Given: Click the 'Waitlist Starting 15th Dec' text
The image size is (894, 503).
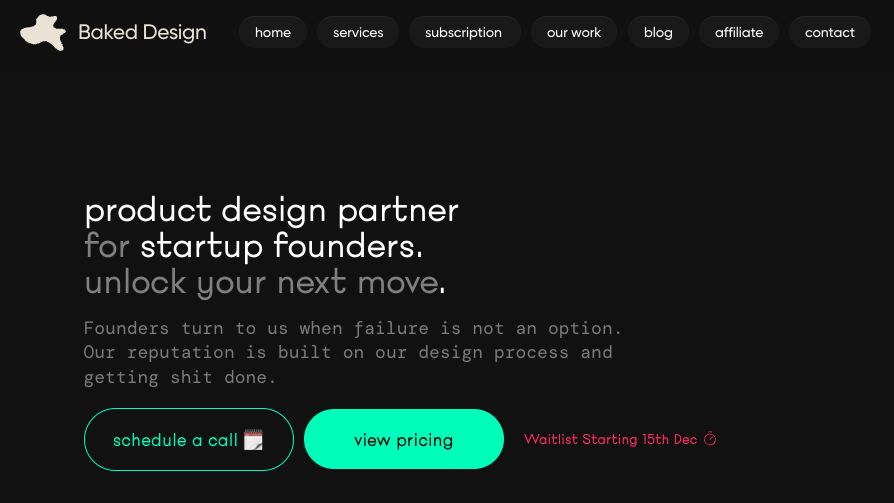Looking at the screenshot, I should (x=610, y=439).
